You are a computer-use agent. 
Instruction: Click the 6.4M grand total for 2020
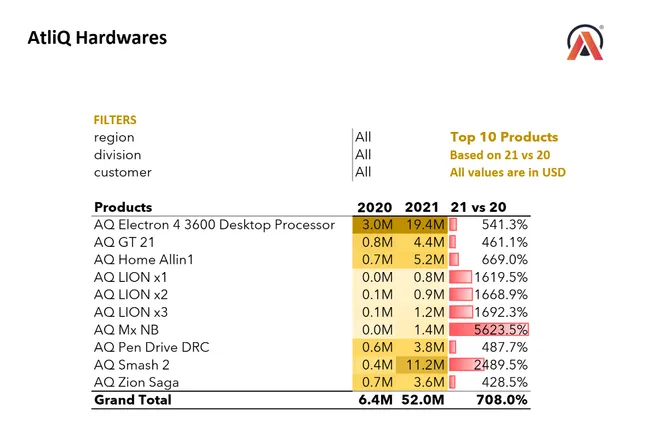[376, 400]
